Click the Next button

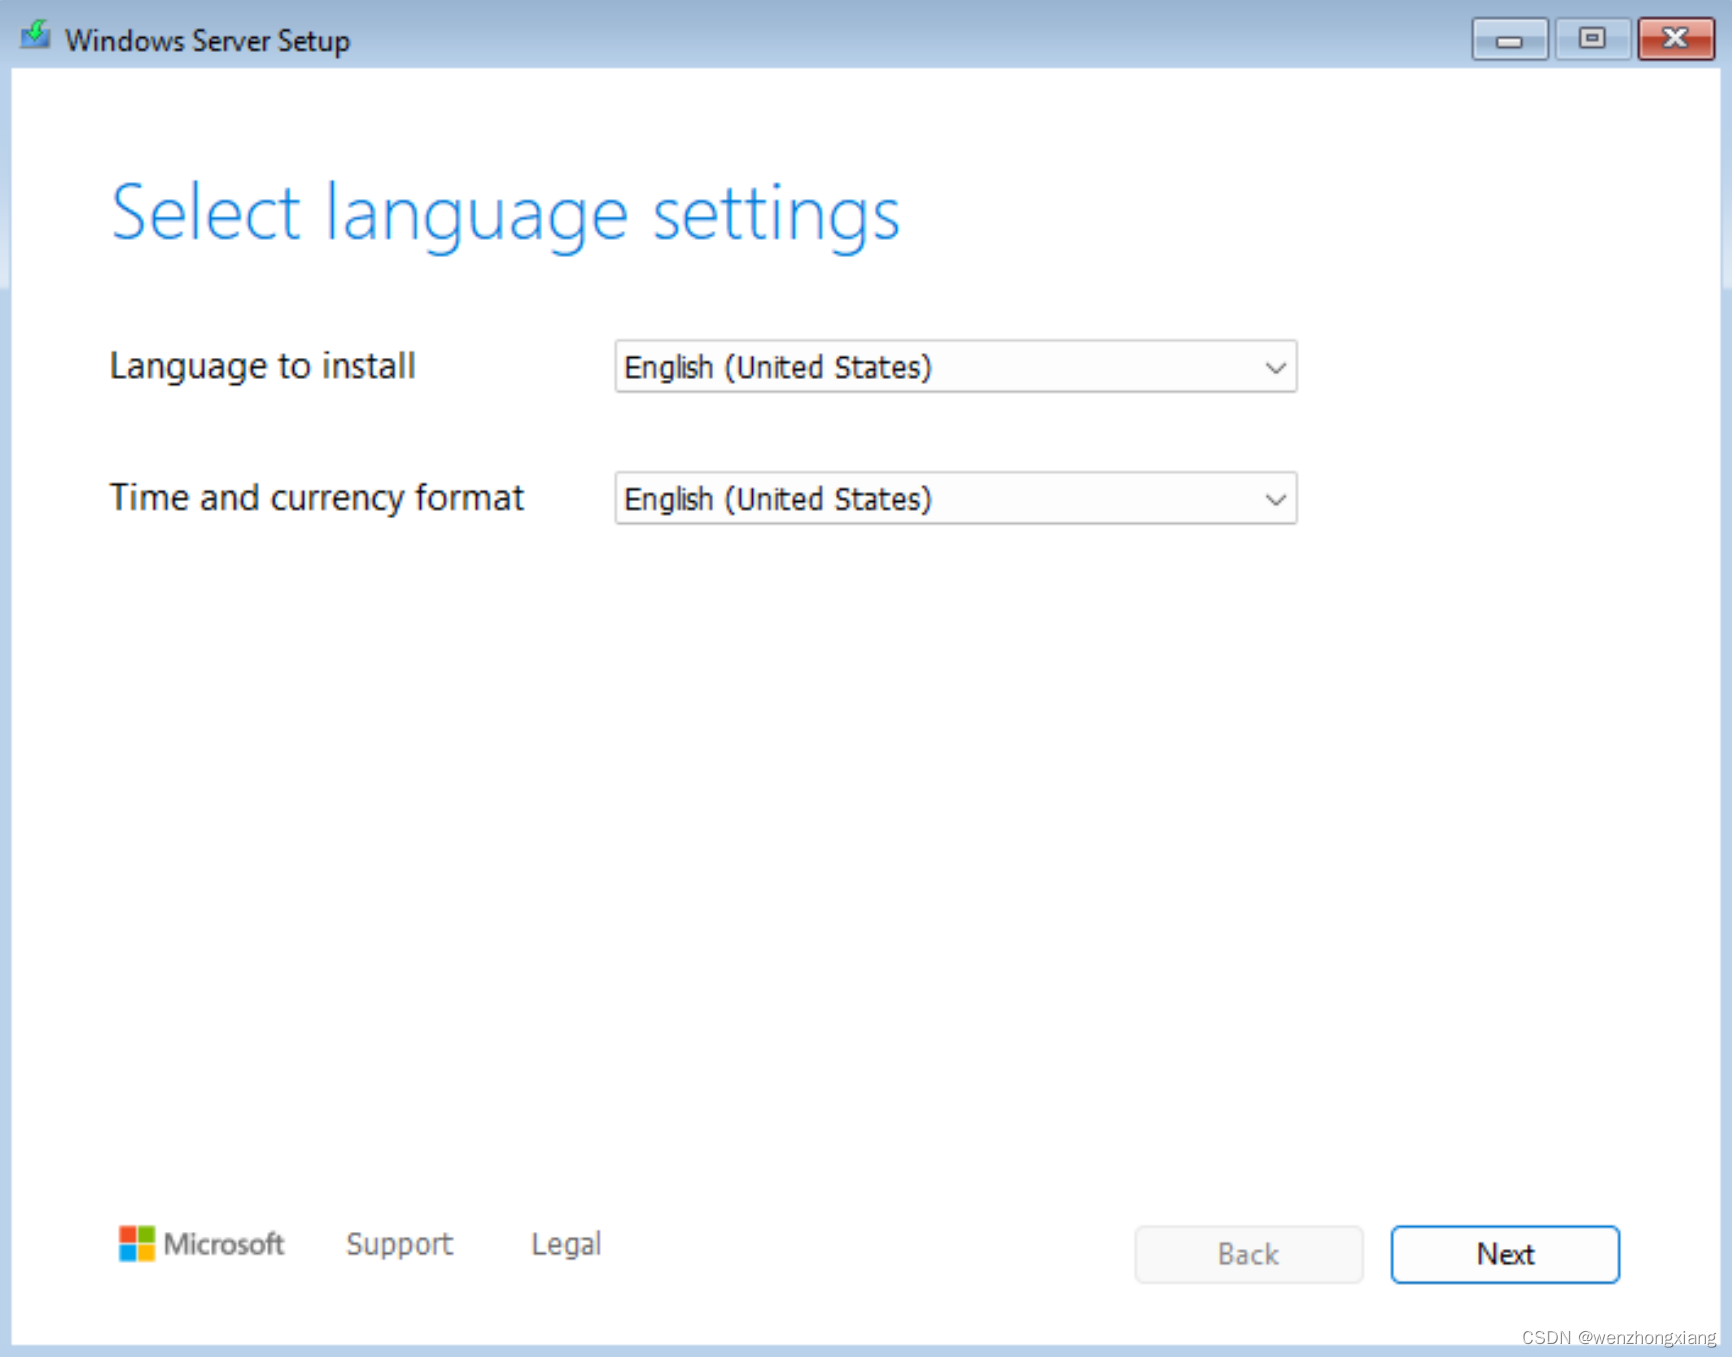[1505, 1254]
